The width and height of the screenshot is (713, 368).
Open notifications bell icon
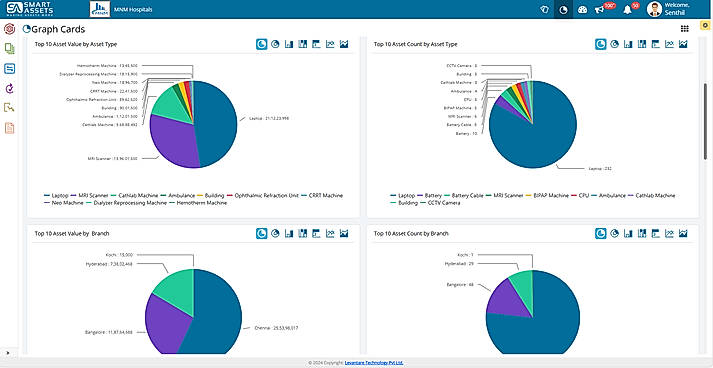pos(628,10)
